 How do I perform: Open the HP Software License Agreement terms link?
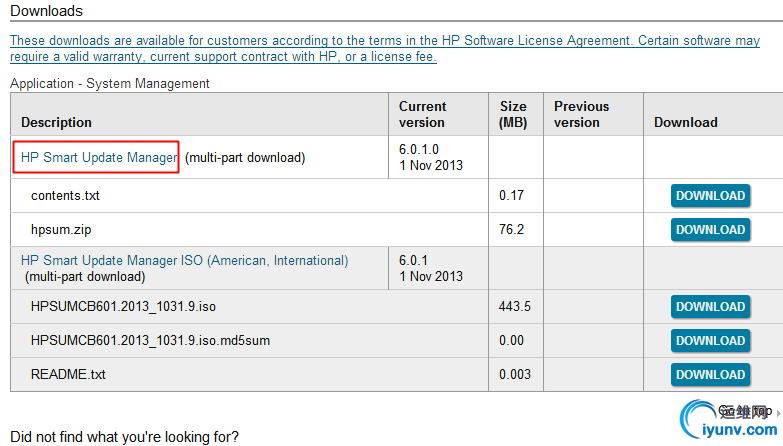pyautogui.click(x=385, y=48)
